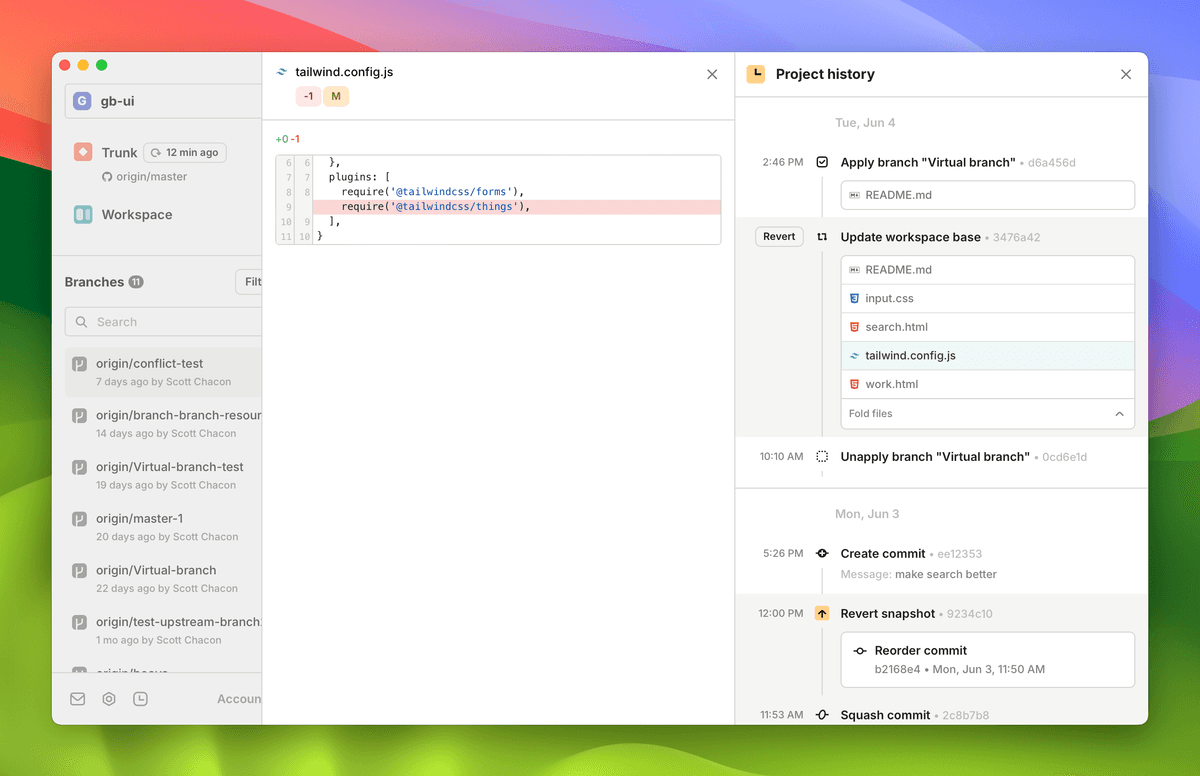Click the orange Revert snapshot arrow icon
The height and width of the screenshot is (776, 1200).
822,613
